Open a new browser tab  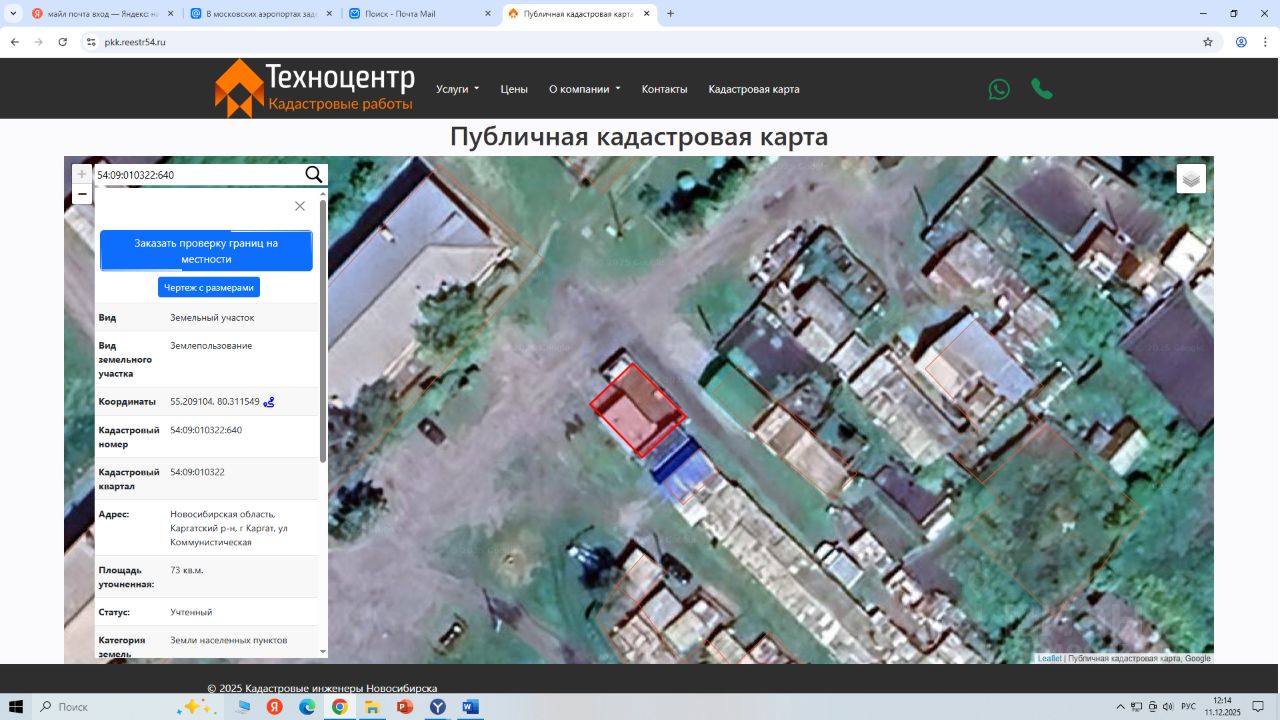[670, 14]
